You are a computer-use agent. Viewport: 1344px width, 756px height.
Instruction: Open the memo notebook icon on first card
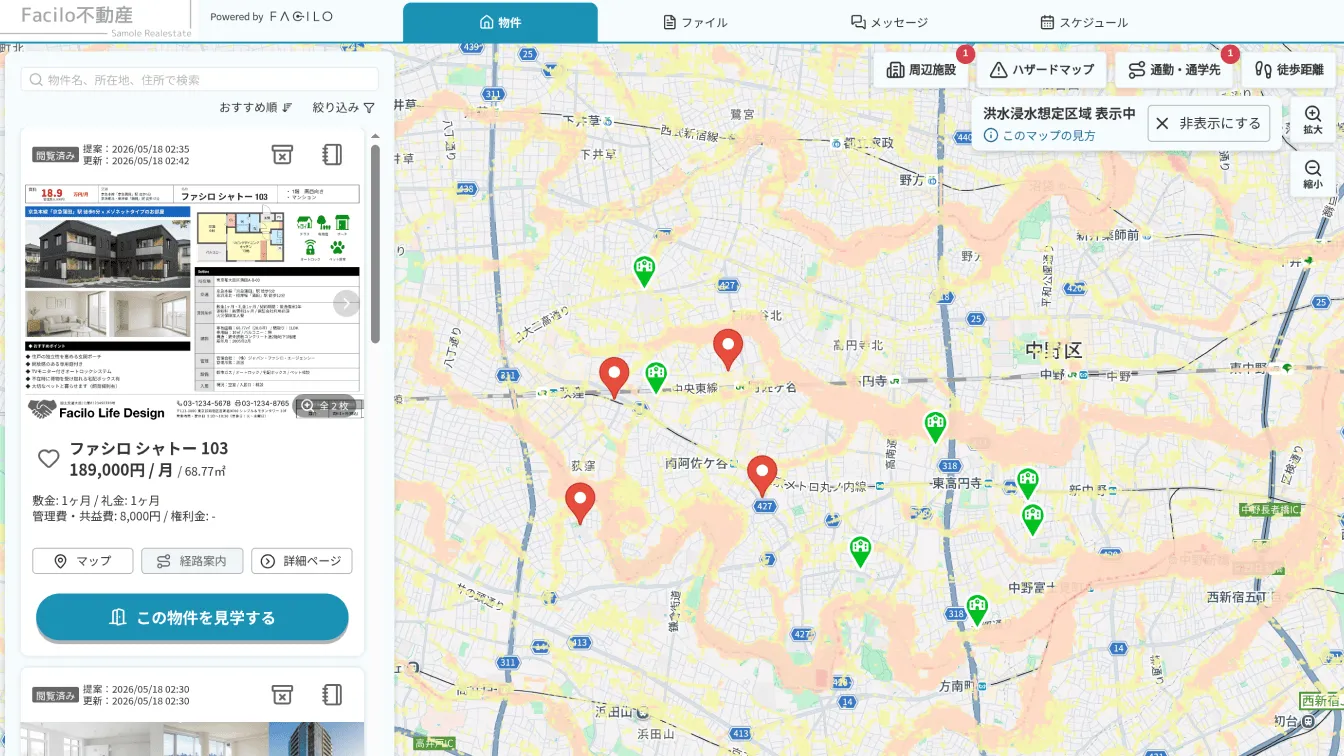click(333, 154)
